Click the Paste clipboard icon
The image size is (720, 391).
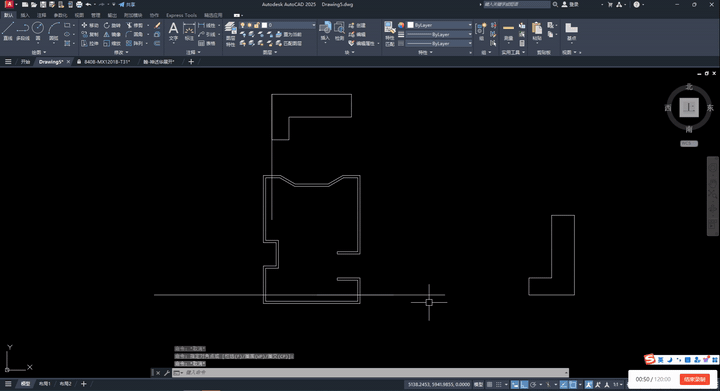click(537, 31)
